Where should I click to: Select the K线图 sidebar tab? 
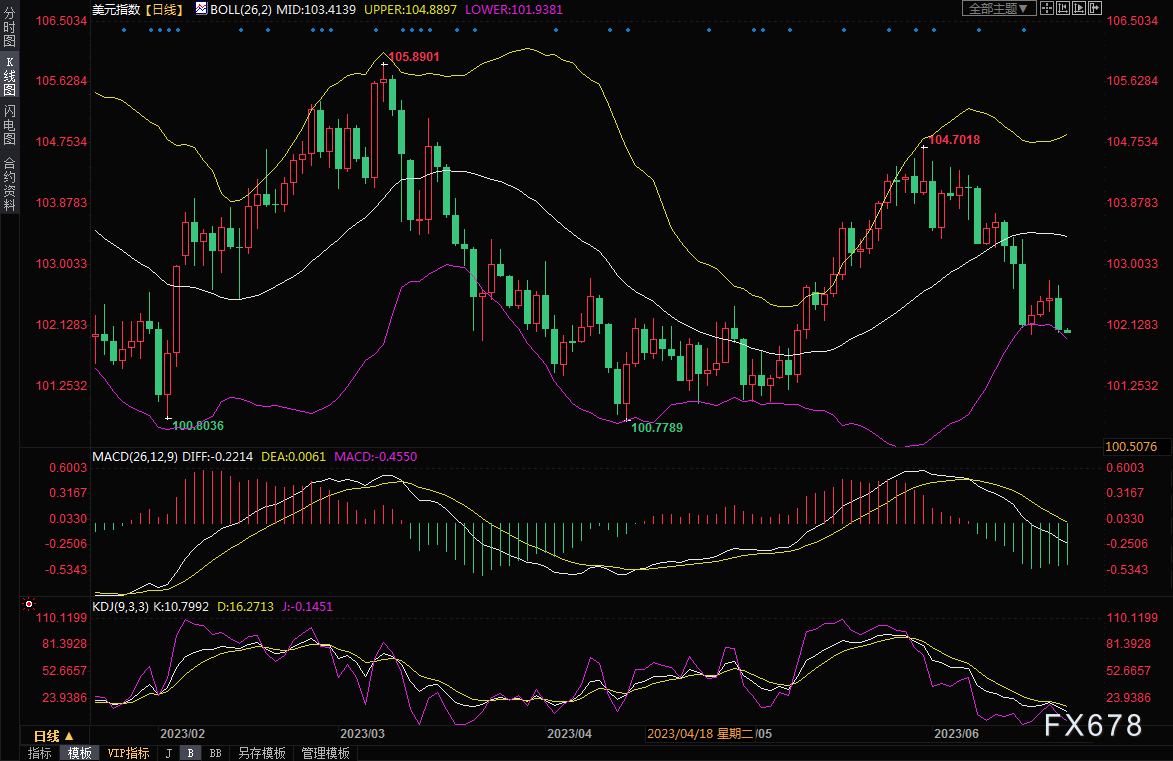pyautogui.click(x=9, y=76)
